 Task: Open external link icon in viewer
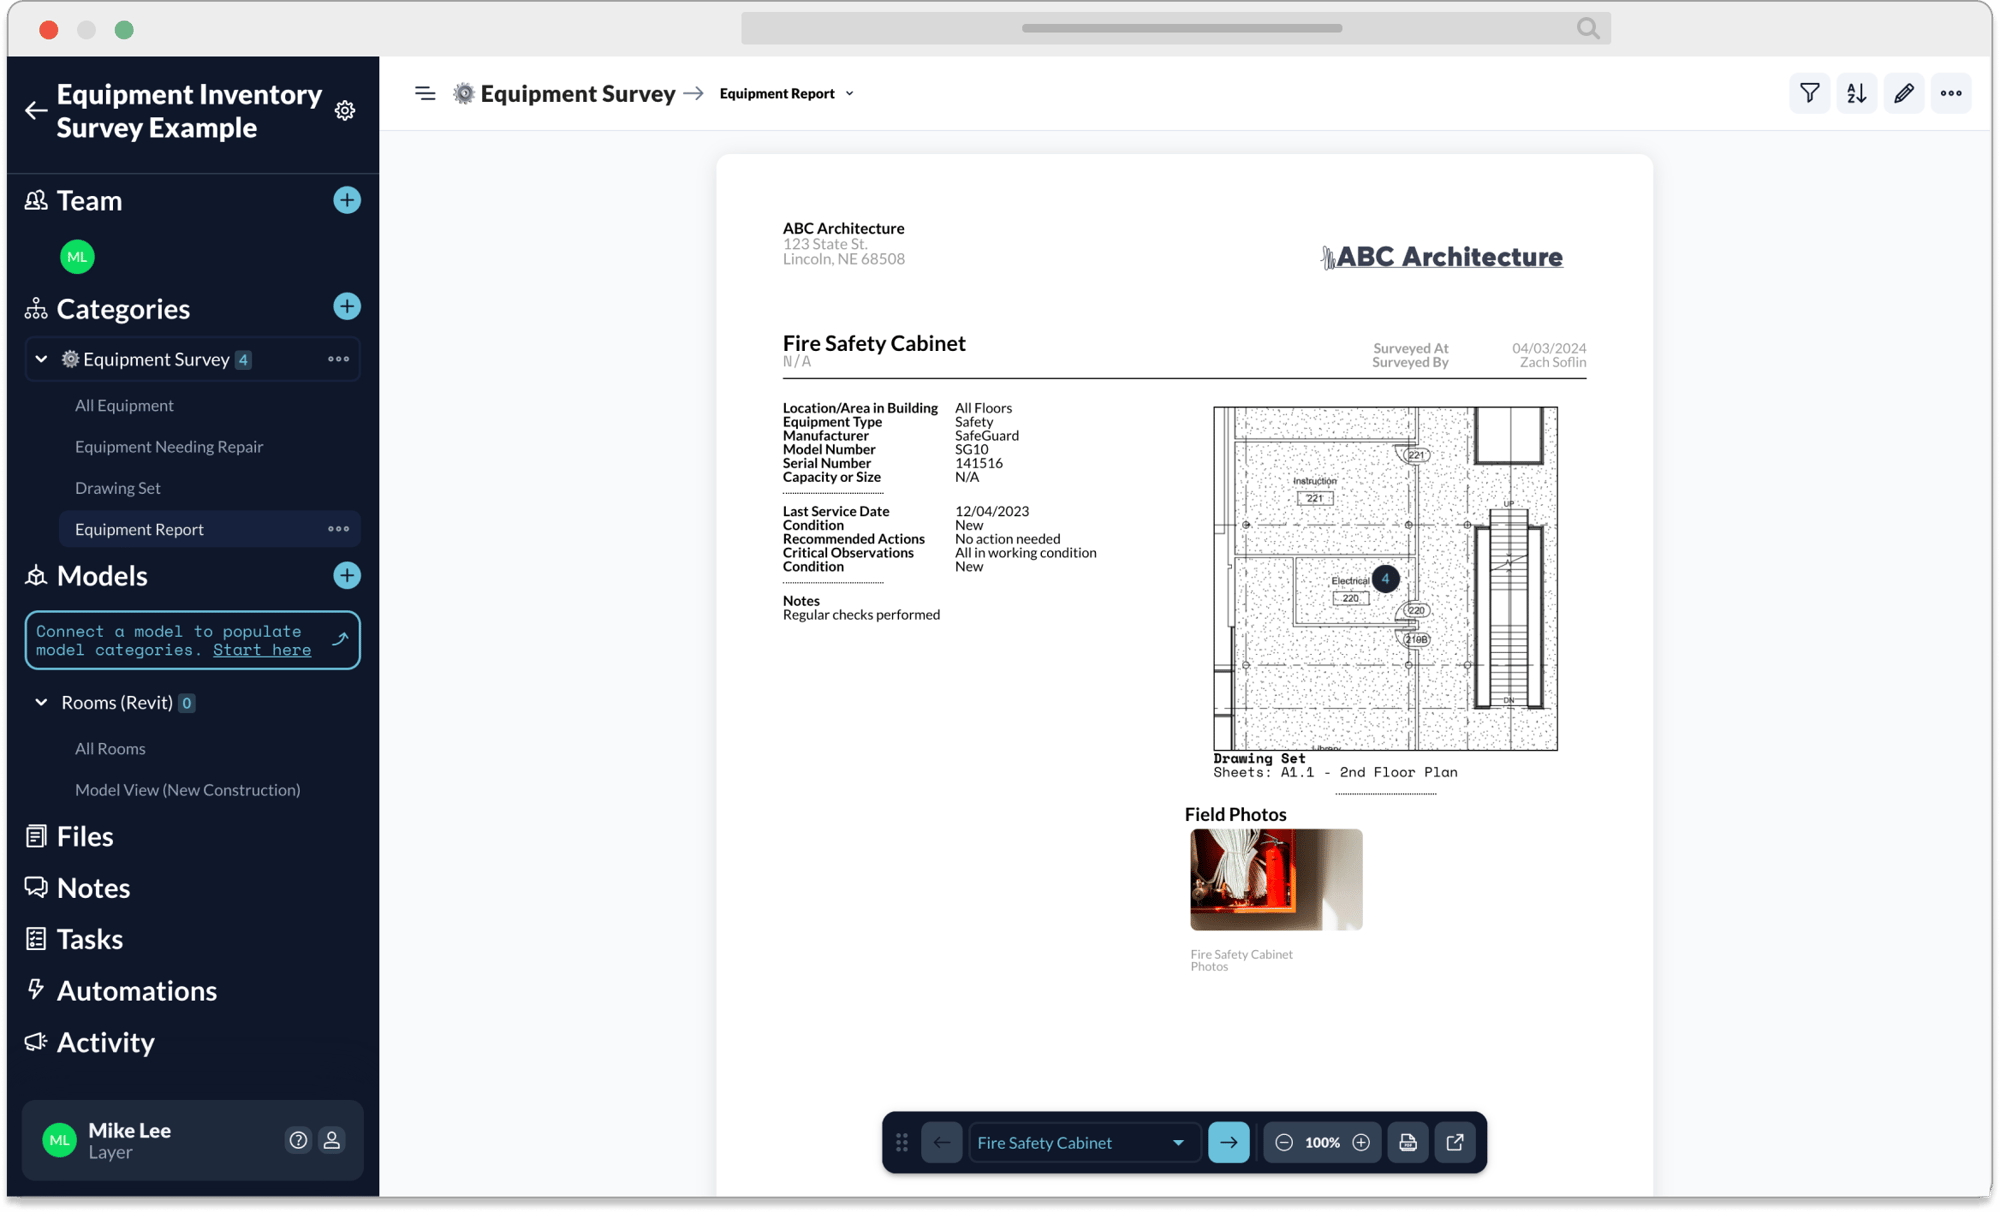1454,1141
